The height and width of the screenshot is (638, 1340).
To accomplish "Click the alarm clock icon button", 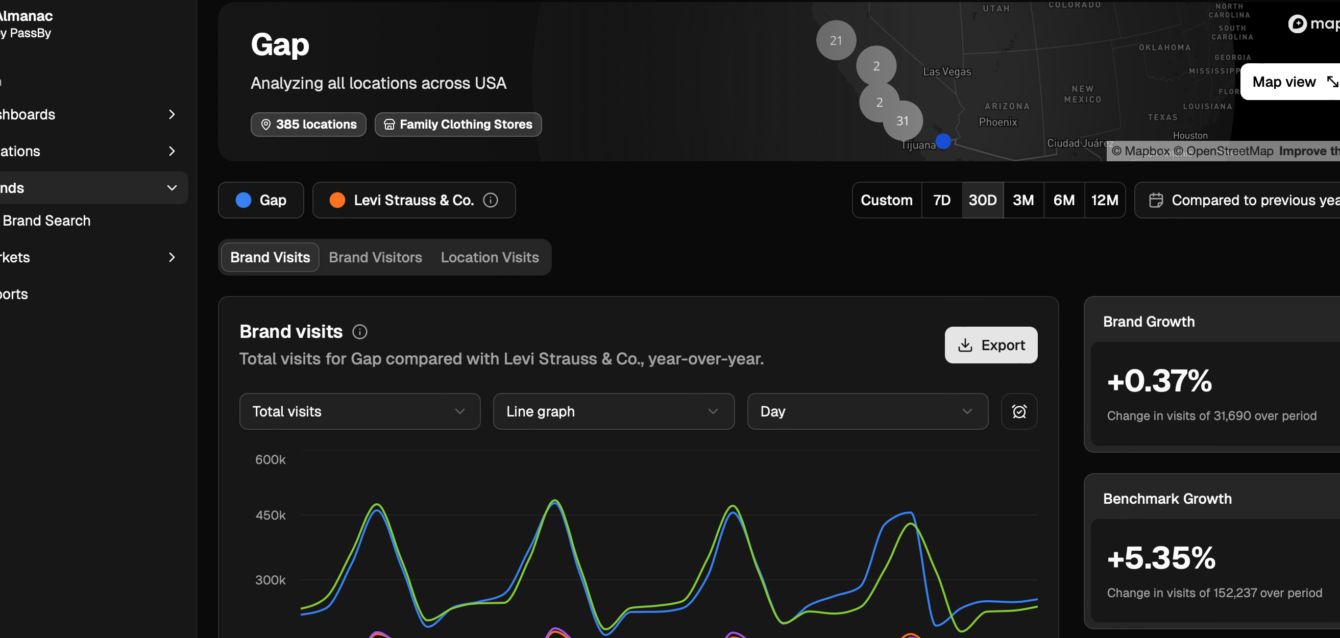I will click(1019, 411).
